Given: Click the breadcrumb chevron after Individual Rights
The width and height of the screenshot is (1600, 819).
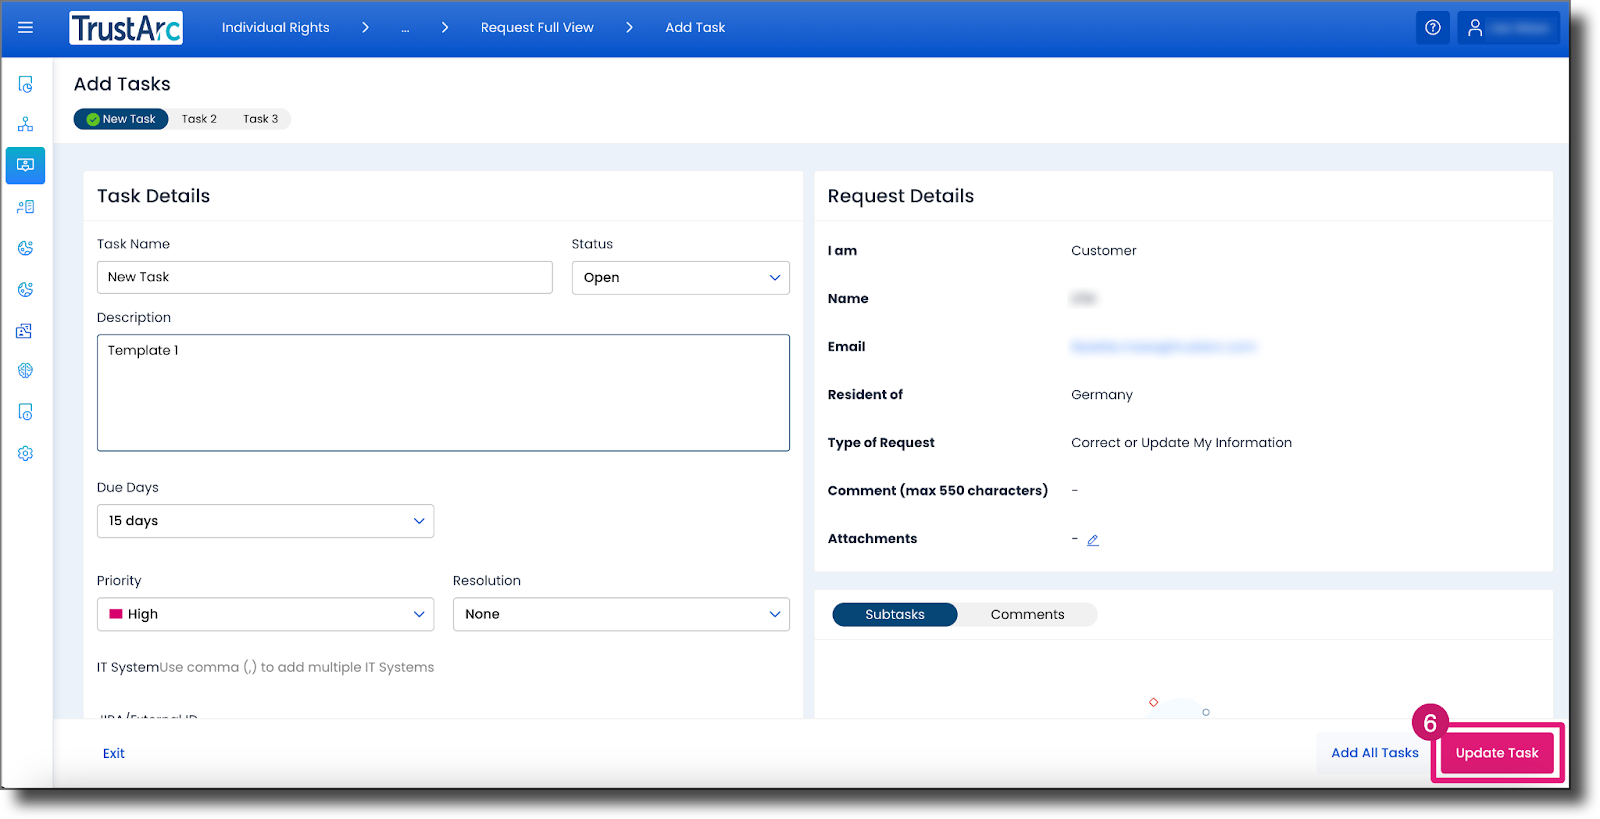Looking at the screenshot, I should (365, 28).
